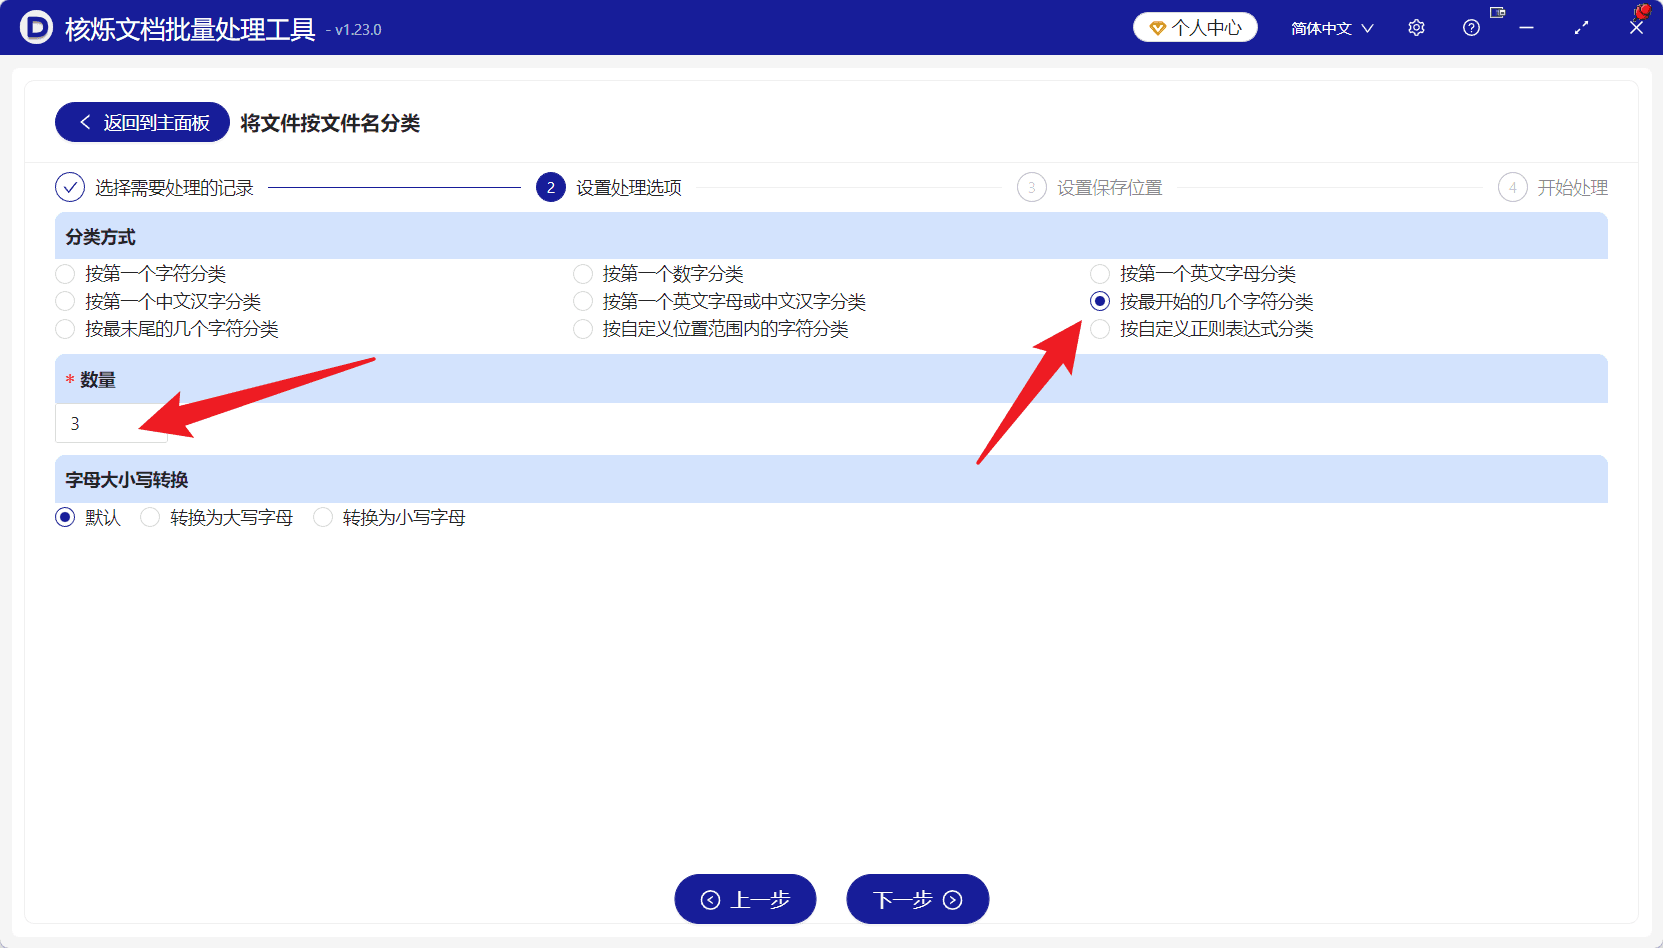Click the fullscreen expand arrows icon

[x=1581, y=28]
